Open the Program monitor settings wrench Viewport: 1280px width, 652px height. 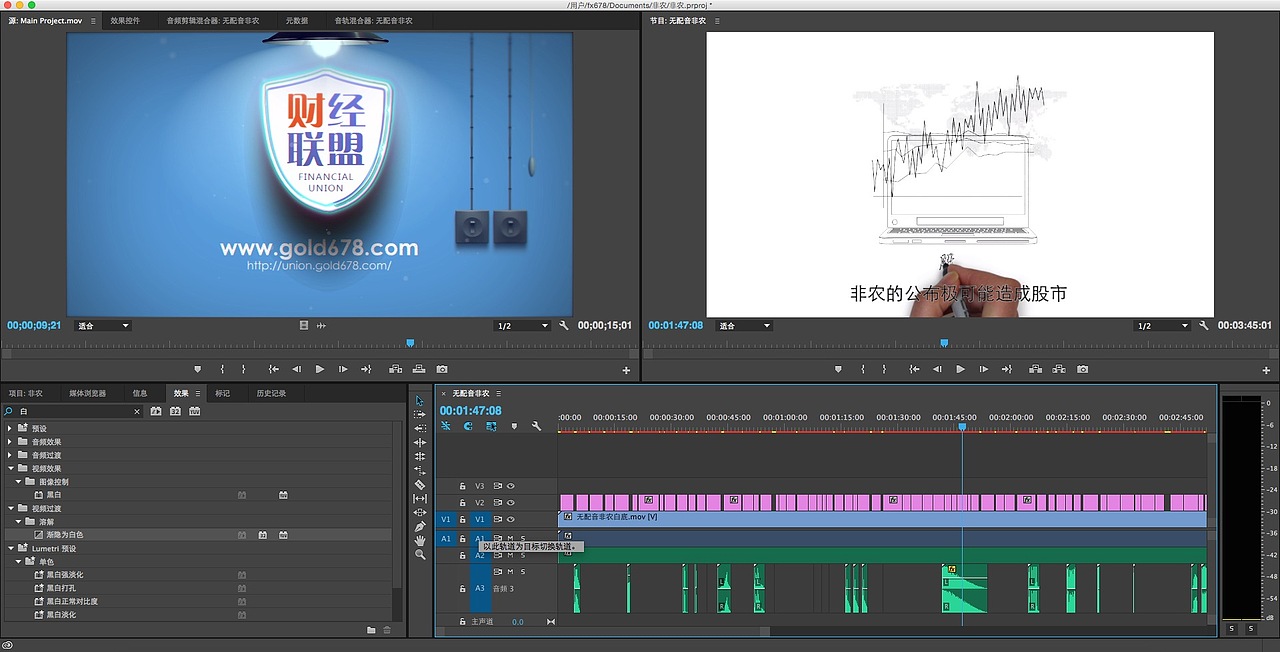[x=1204, y=326]
